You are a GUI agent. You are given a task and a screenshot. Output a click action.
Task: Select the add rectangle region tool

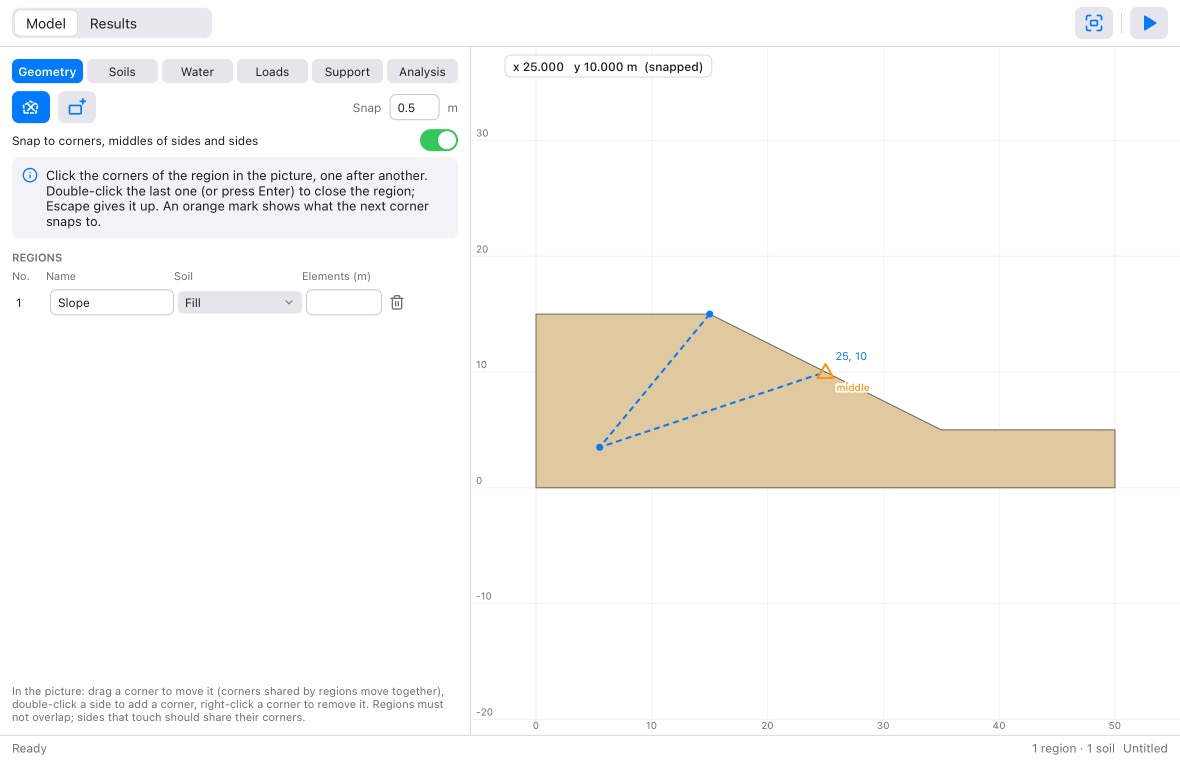[77, 108]
